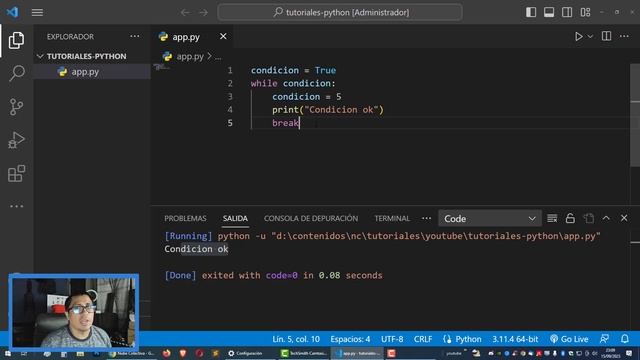Maximize the panel with the chevron up

tap(606, 218)
